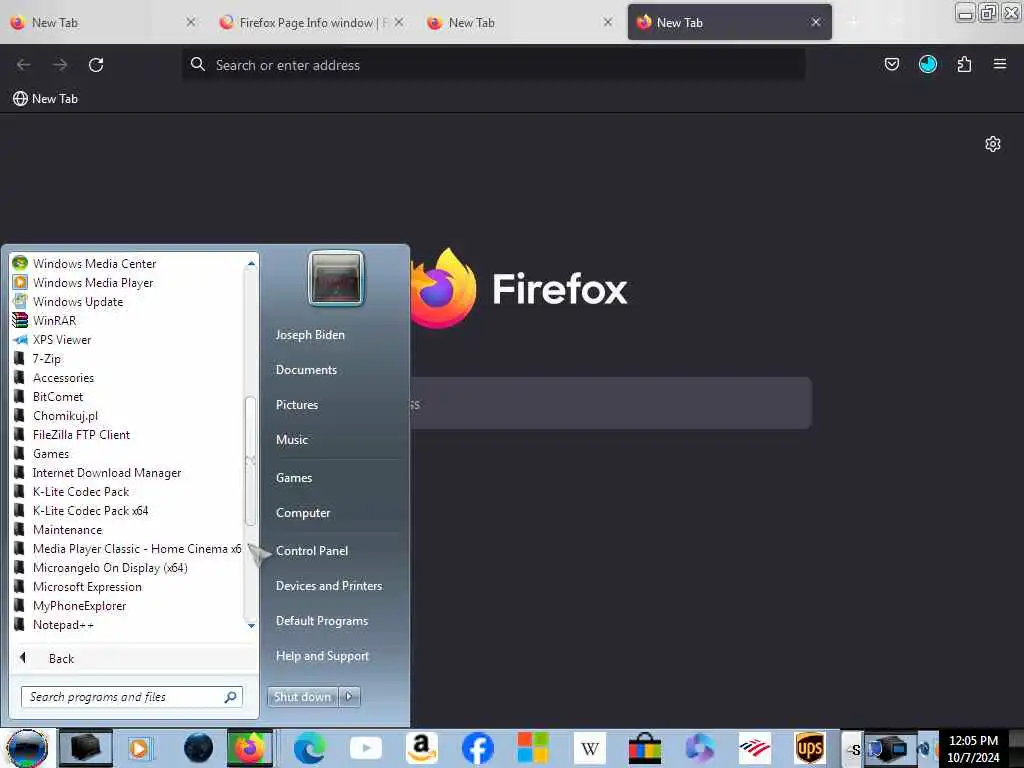Open Firefox account icon
This screenshot has height=768, width=1024.
[x=927, y=64]
